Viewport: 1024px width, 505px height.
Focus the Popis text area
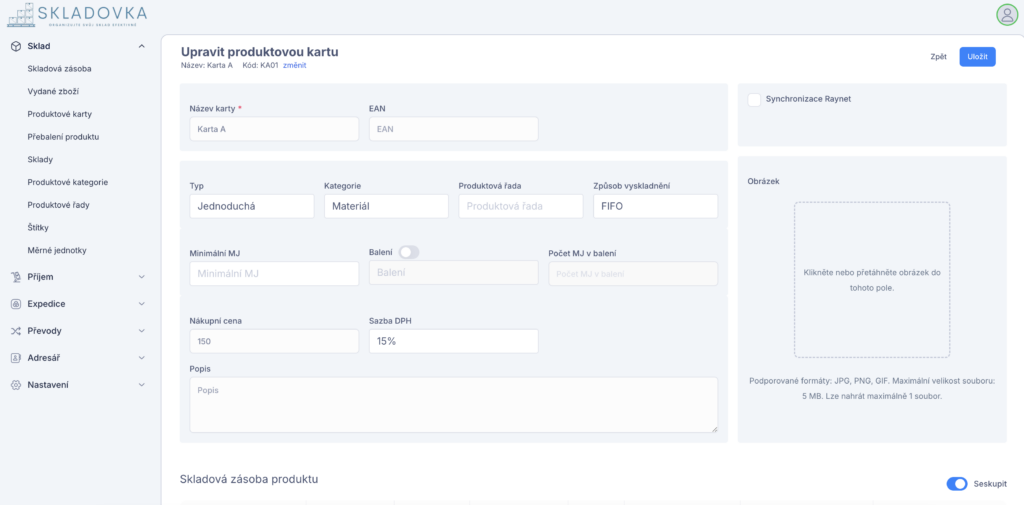coord(453,404)
